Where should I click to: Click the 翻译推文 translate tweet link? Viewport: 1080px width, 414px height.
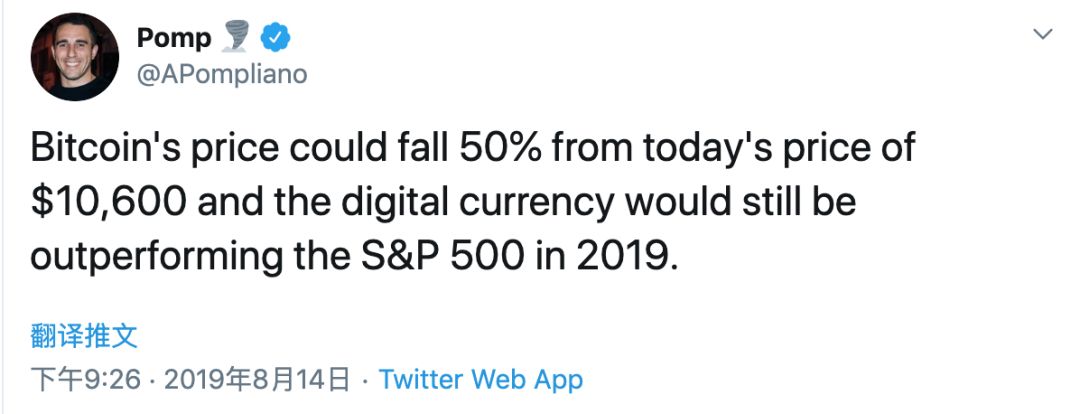(x=84, y=335)
